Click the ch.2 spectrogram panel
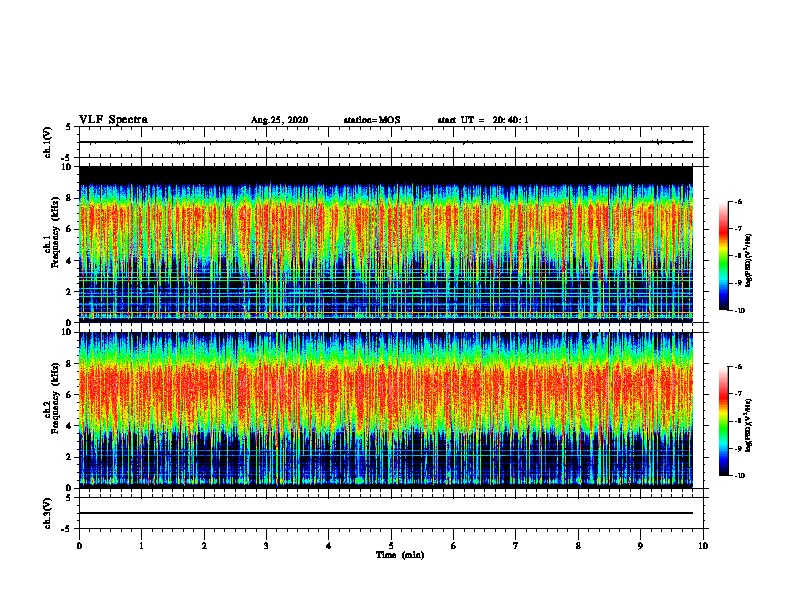This screenshot has width=792, height=612. pos(386,410)
